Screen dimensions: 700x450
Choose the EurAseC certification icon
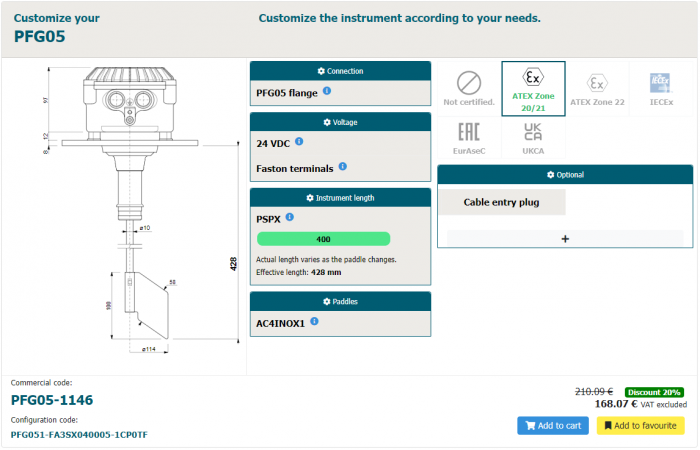tap(469, 139)
